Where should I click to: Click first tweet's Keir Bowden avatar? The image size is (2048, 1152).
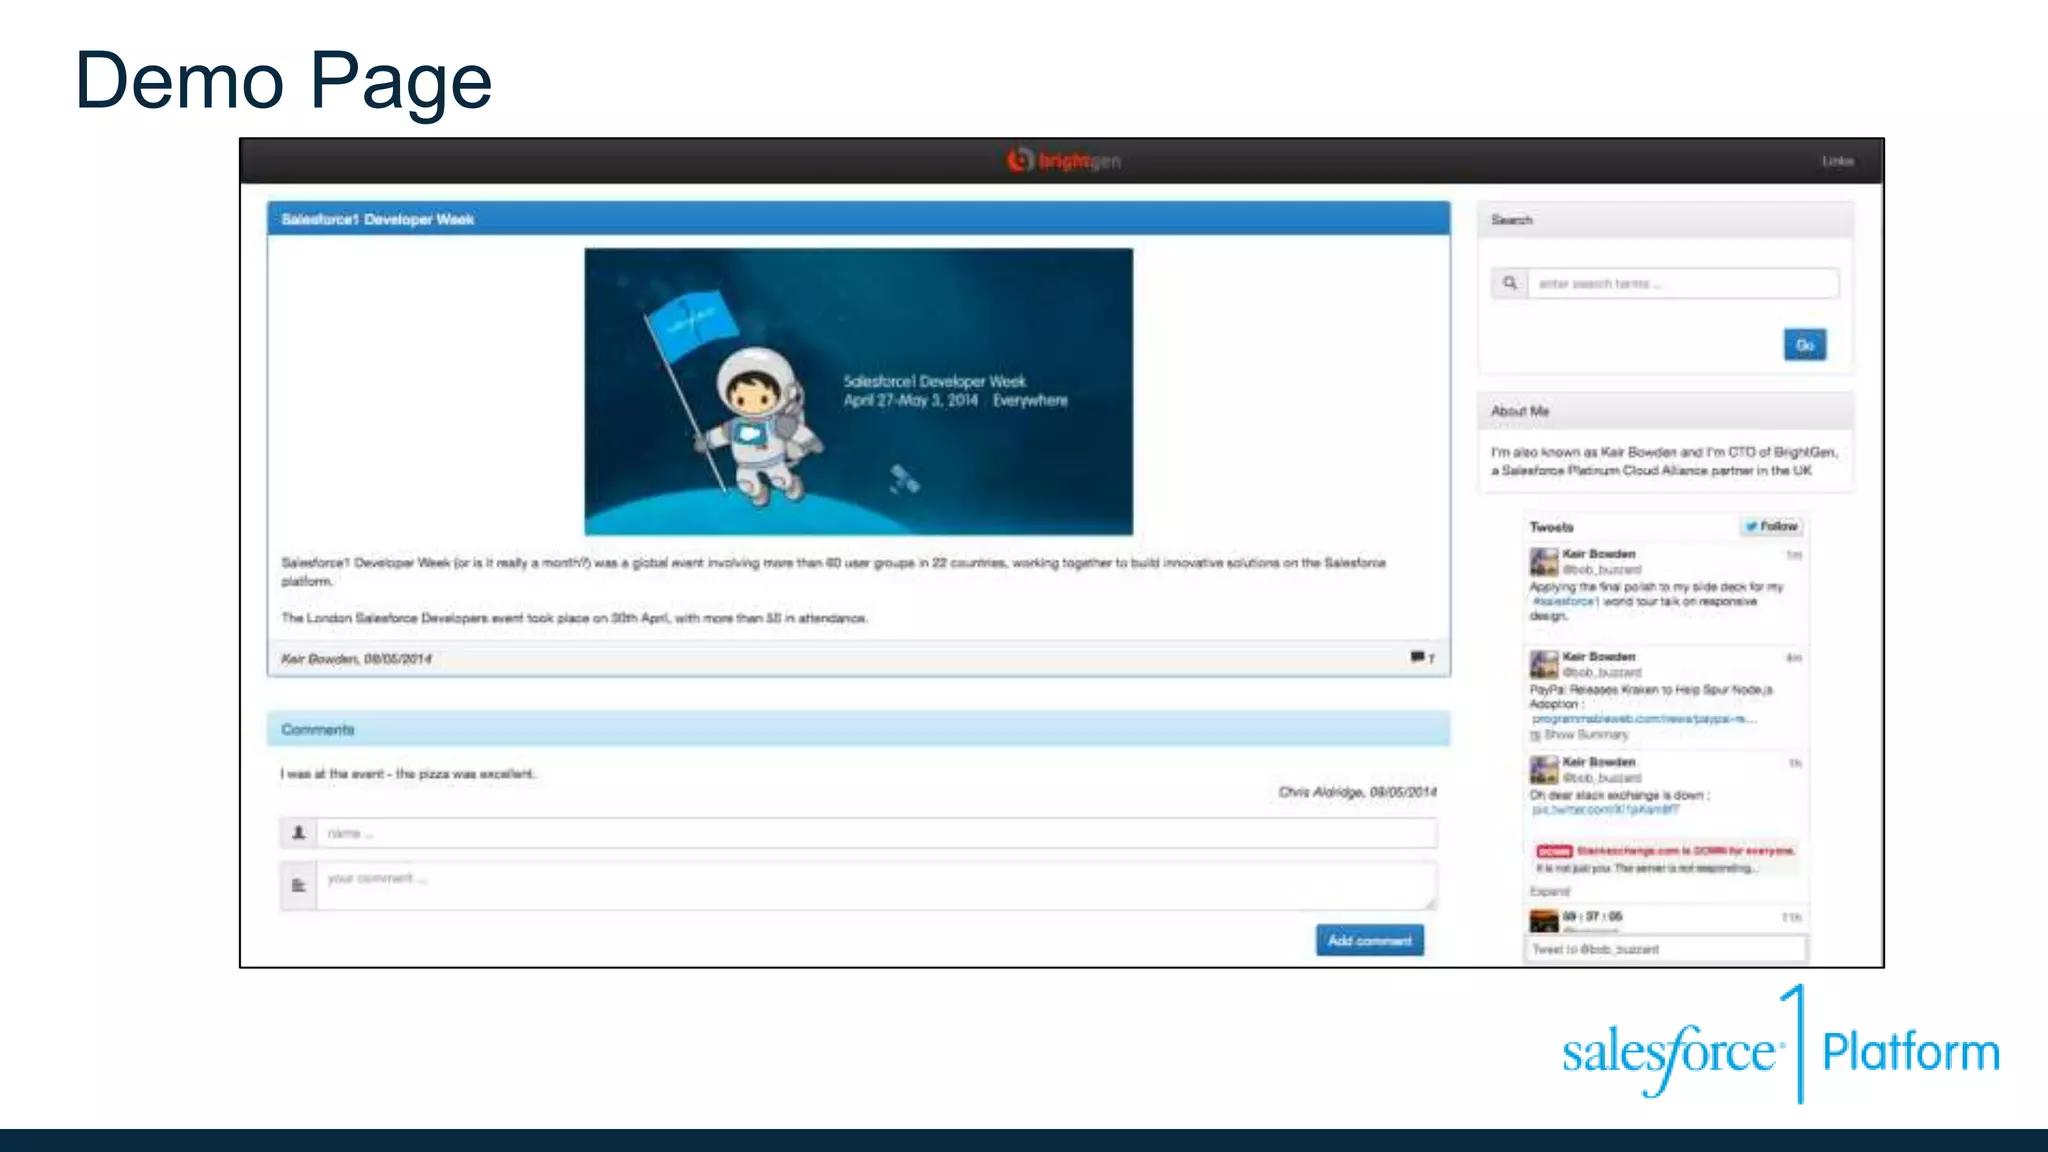pyautogui.click(x=1544, y=561)
